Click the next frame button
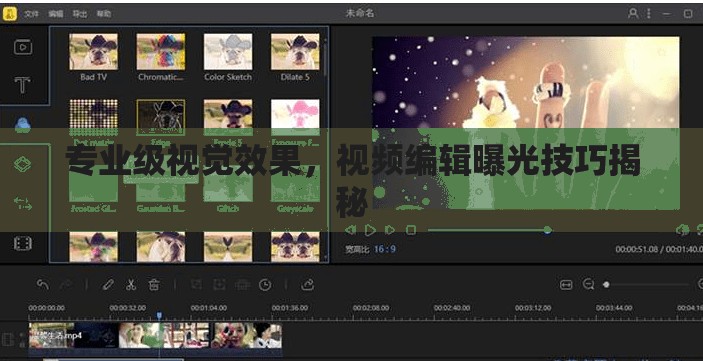 pyautogui.click(x=390, y=230)
